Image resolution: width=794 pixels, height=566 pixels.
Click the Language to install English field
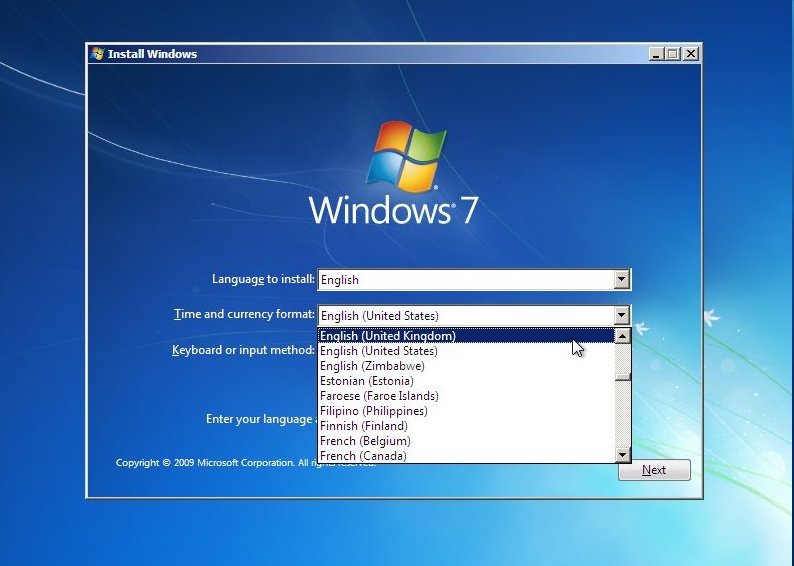point(465,280)
